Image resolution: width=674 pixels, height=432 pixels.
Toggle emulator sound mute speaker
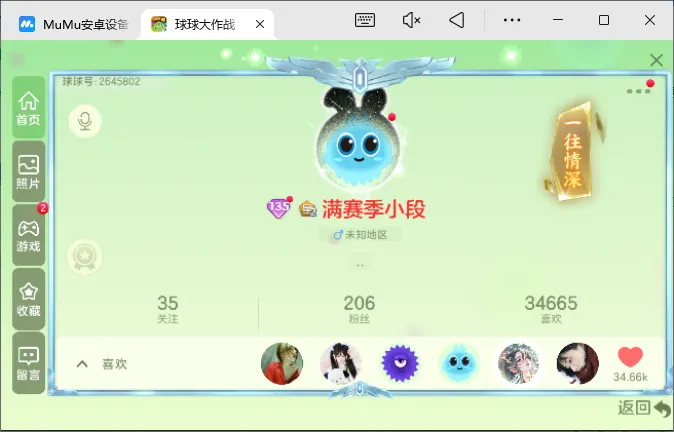411,20
